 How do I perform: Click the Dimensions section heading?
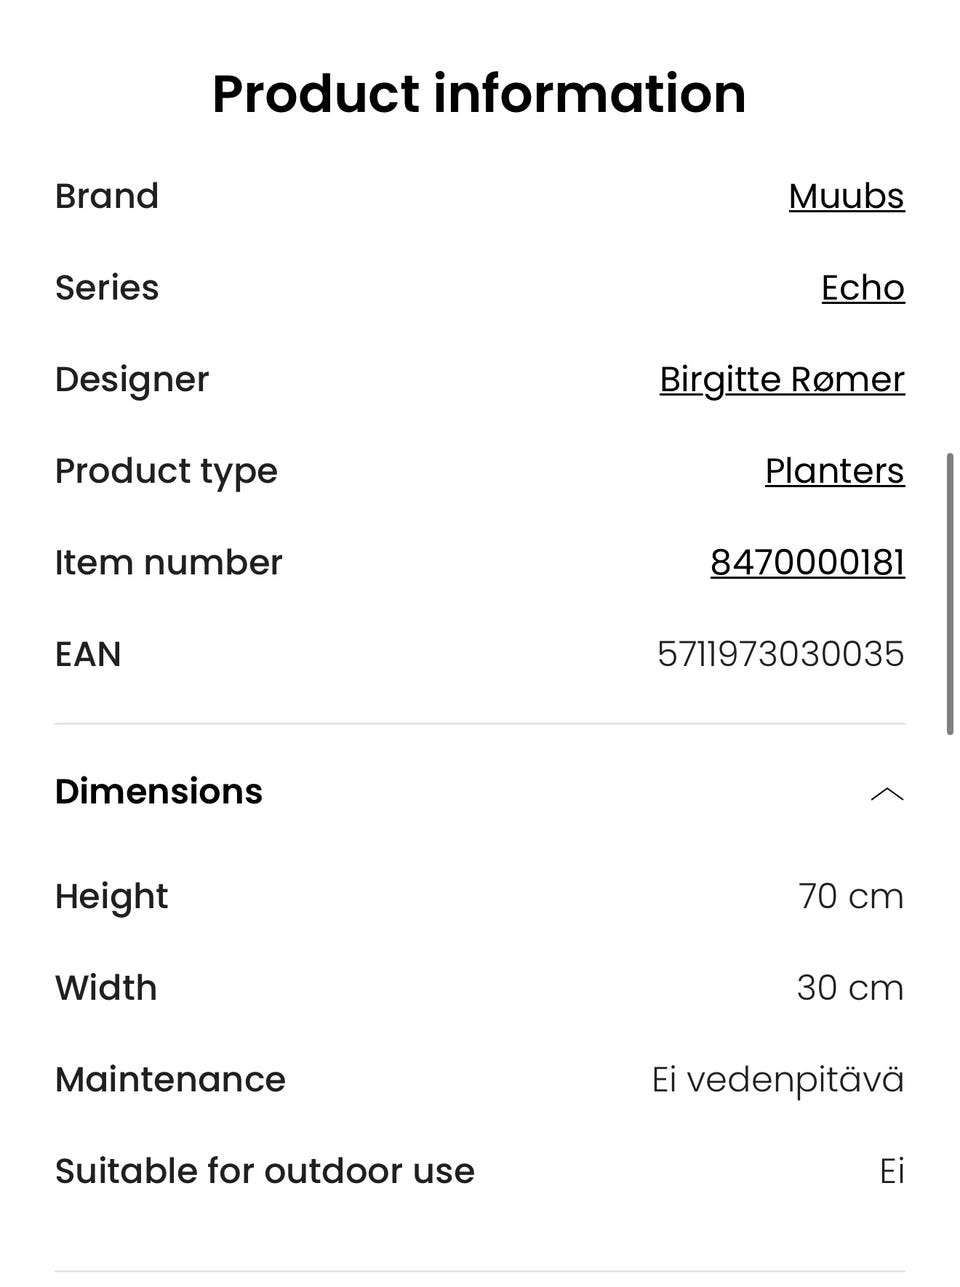(159, 791)
